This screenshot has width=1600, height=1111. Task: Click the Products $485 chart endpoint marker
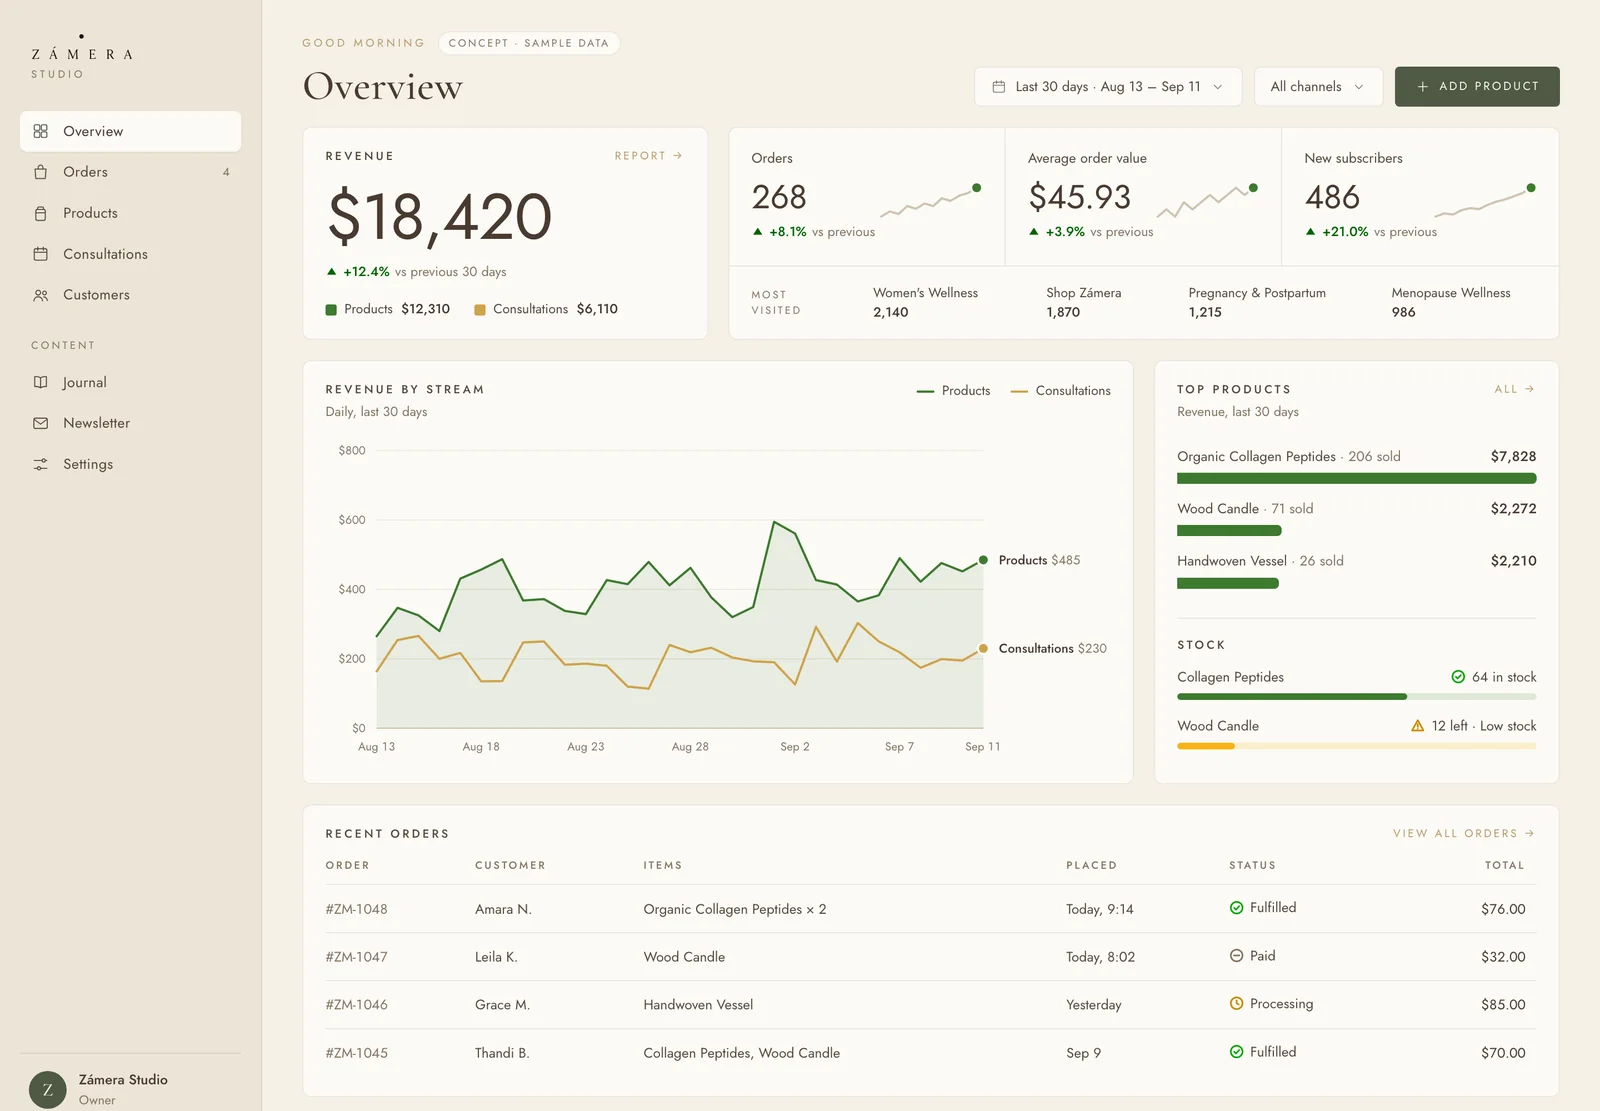[x=983, y=560]
